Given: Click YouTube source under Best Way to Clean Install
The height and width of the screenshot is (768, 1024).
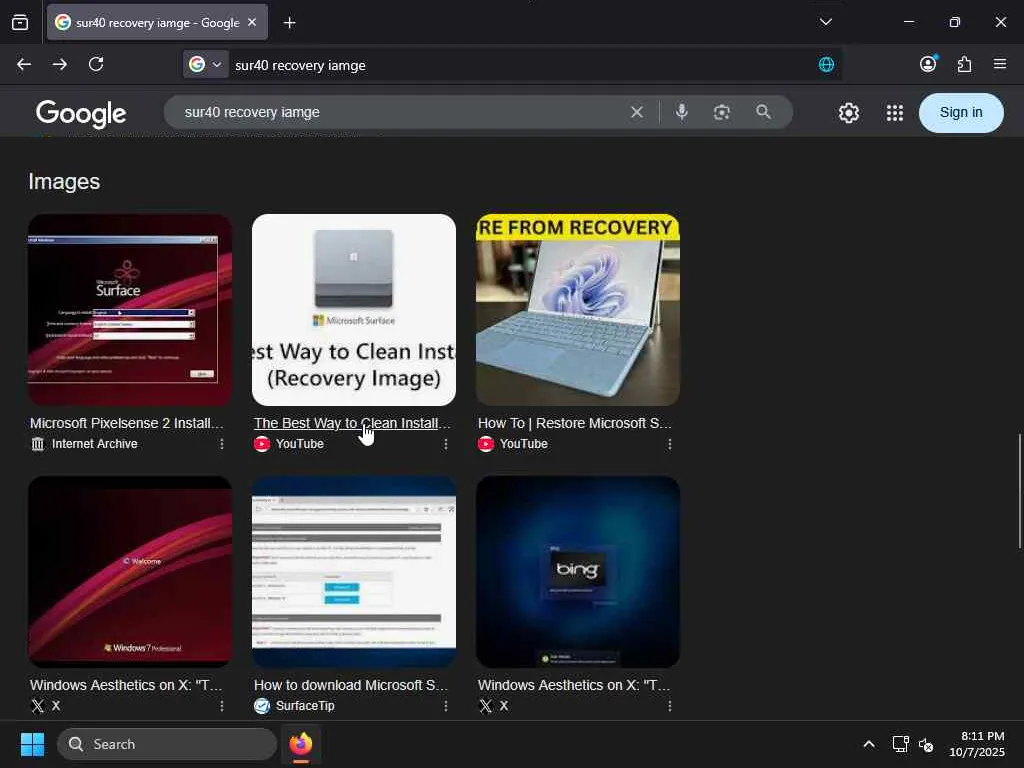Looking at the screenshot, I should pos(300,444).
